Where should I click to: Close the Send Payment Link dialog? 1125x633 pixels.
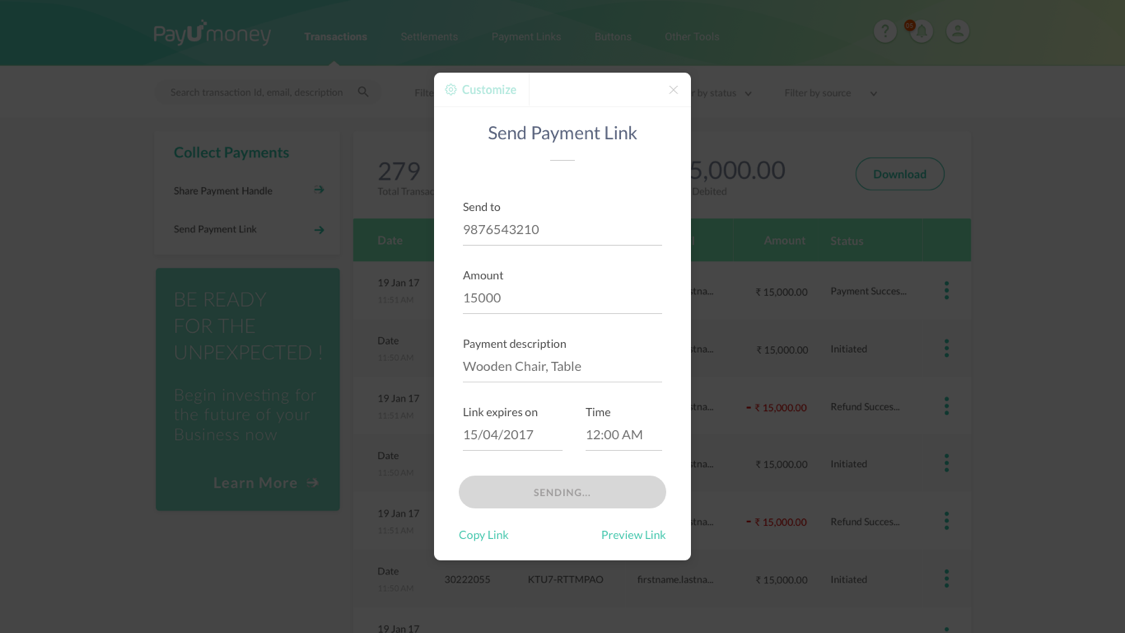coord(673,90)
